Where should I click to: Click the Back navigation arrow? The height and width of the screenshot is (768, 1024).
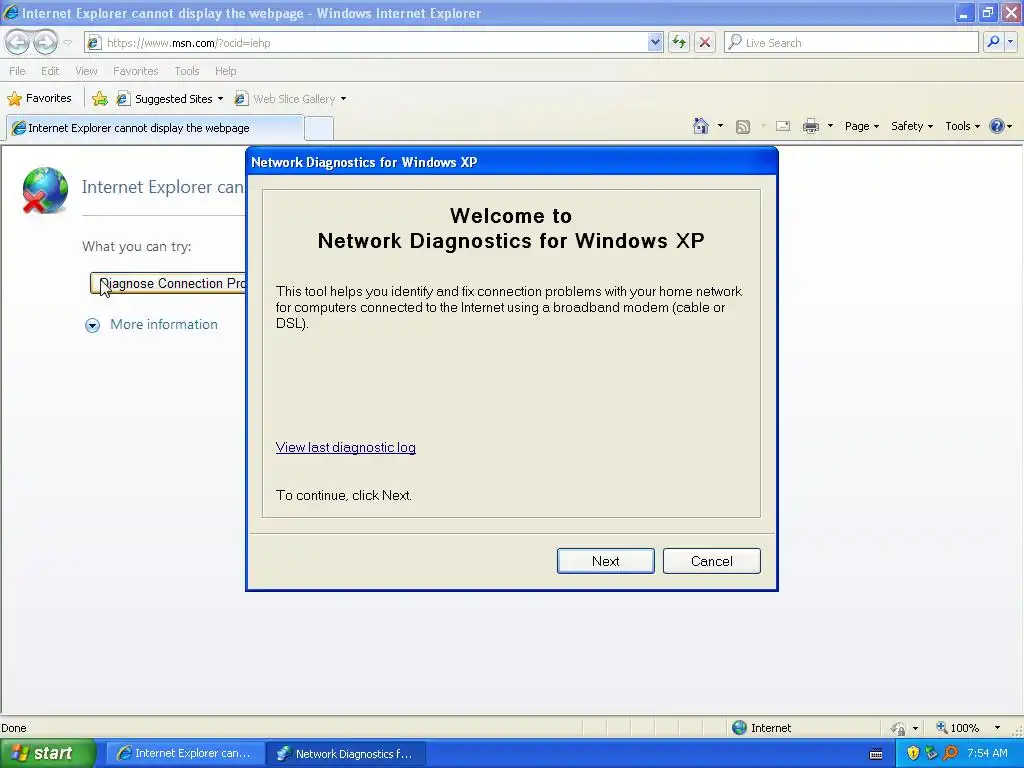18,42
